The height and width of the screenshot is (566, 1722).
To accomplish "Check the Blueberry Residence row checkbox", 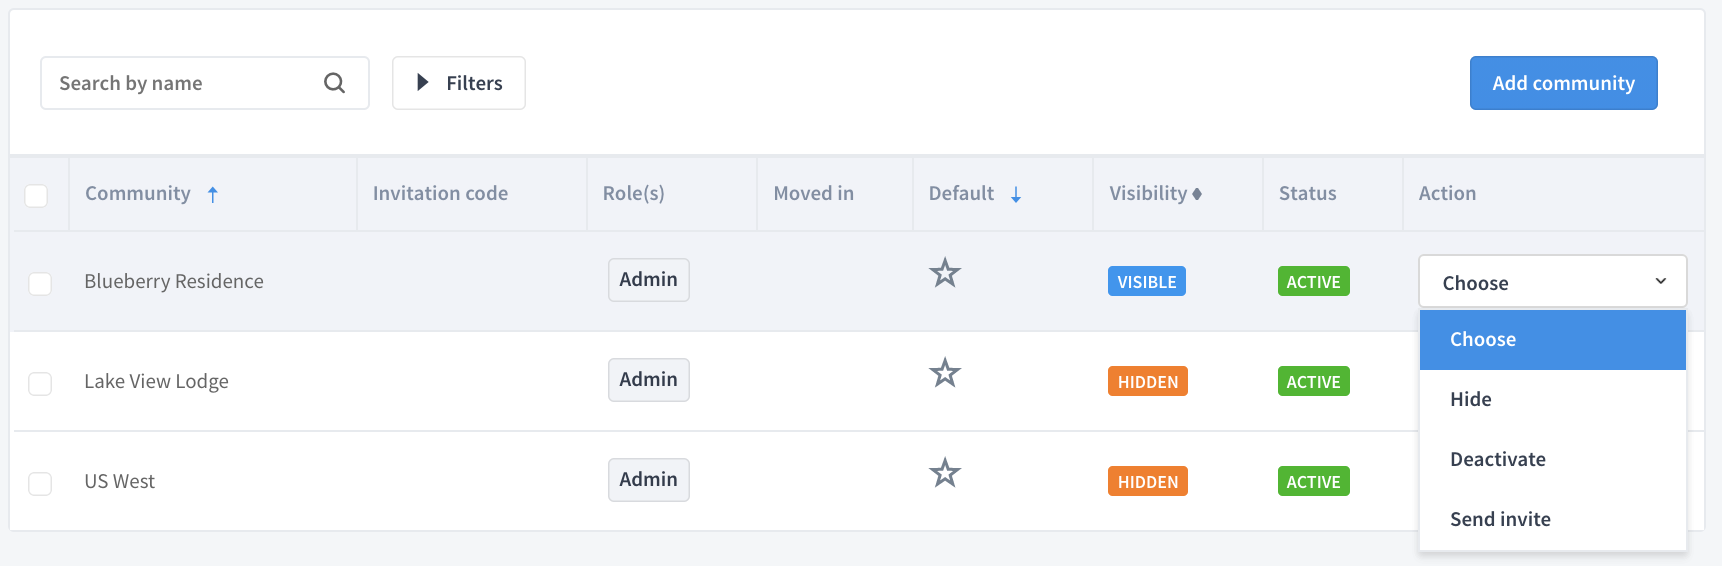I will point(40,284).
